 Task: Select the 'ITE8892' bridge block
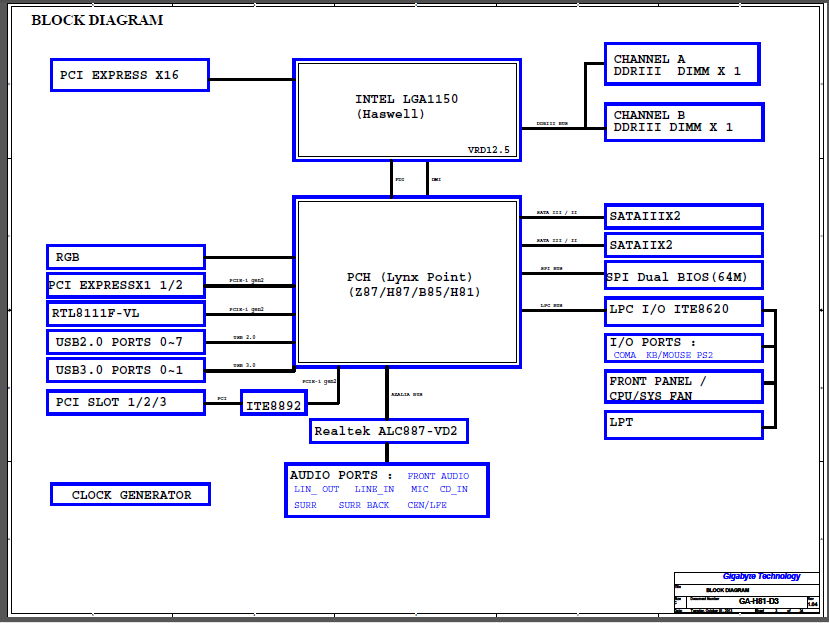(x=274, y=404)
